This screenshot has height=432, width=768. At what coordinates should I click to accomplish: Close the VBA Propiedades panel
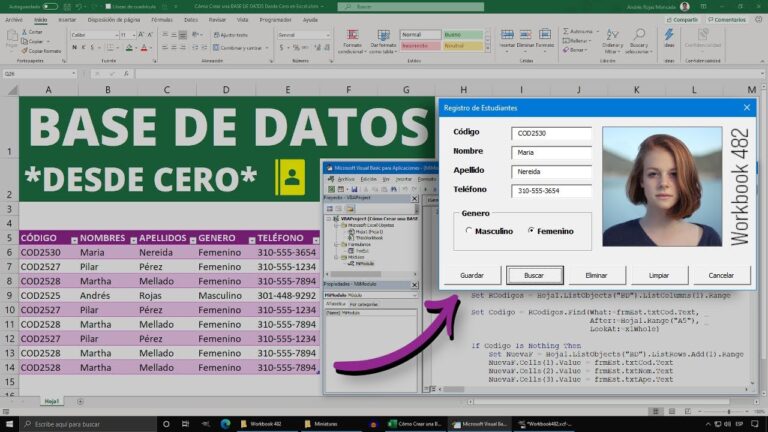(x=414, y=285)
